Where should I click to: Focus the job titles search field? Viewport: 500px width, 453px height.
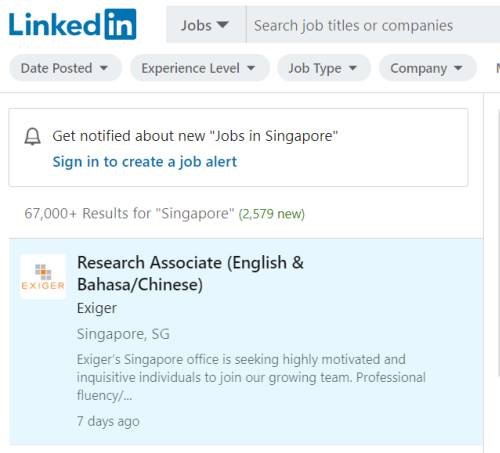[x=373, y=25]
